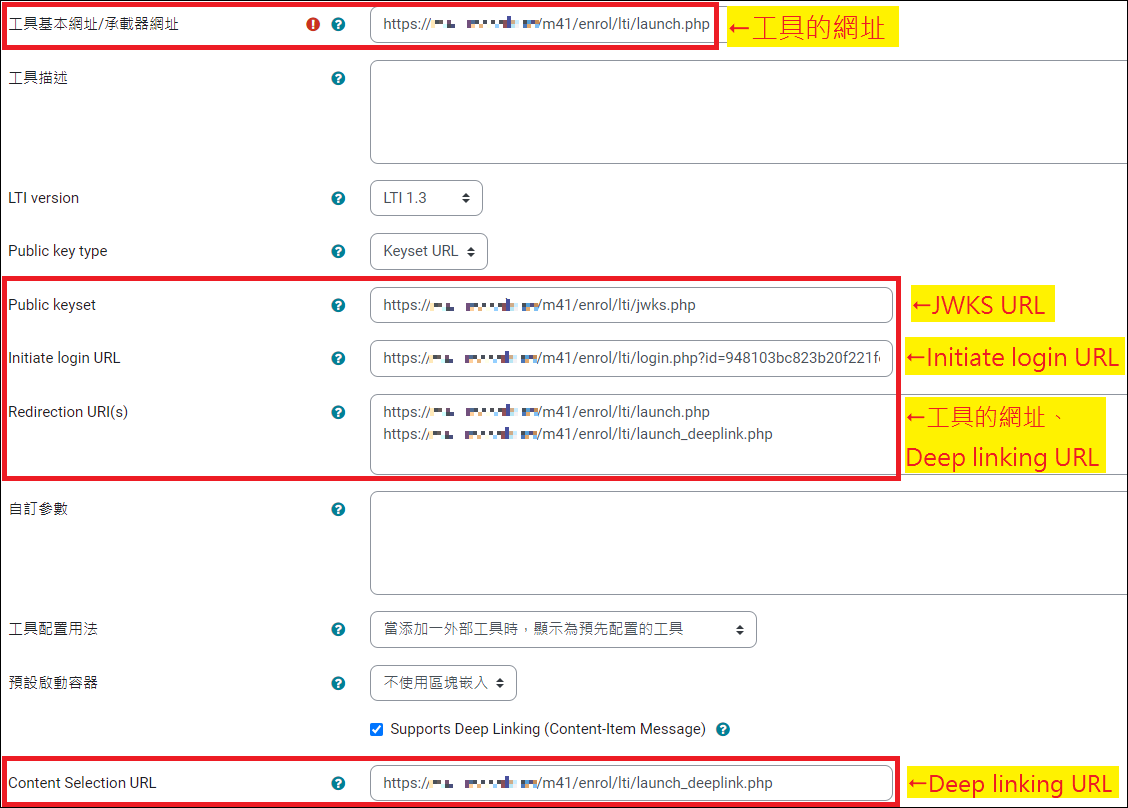Screen dimensions: 1128x808
Task: Click the '工具配置用法' label
Action: pyautogui.click(x=53, y=629)
